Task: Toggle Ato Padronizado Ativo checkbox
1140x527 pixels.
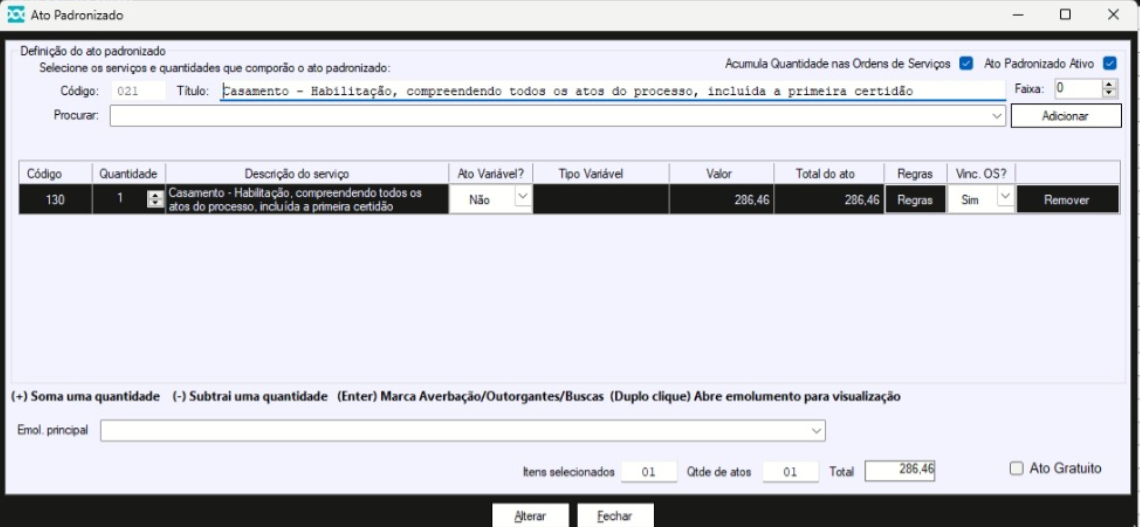Action: 1109,63
